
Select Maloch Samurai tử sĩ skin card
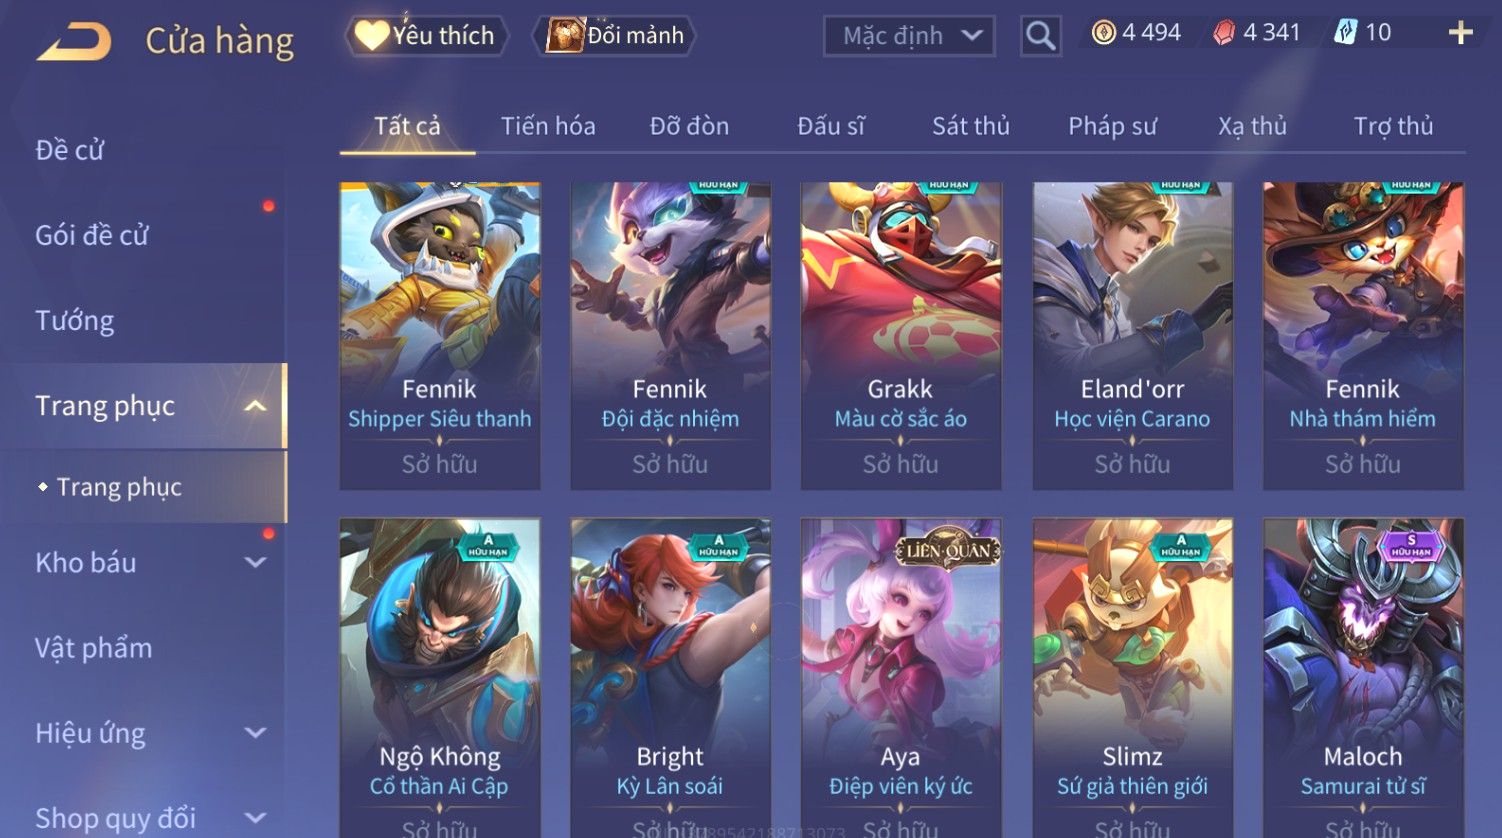click(1363, 678)
